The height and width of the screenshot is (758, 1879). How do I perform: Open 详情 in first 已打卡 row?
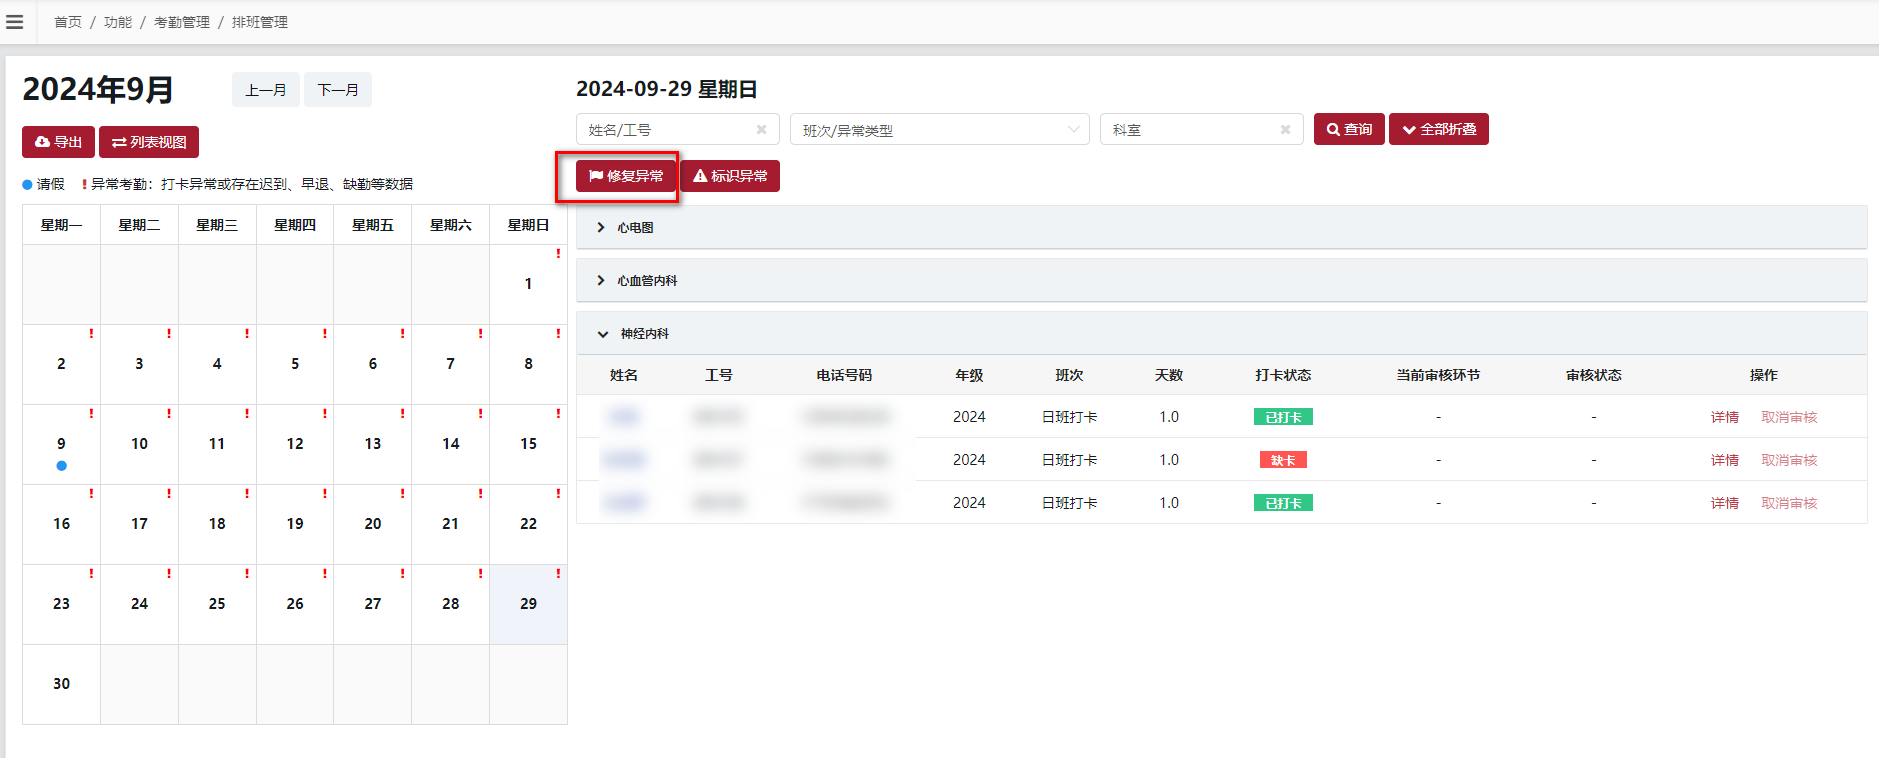[x=1725, y=417]
